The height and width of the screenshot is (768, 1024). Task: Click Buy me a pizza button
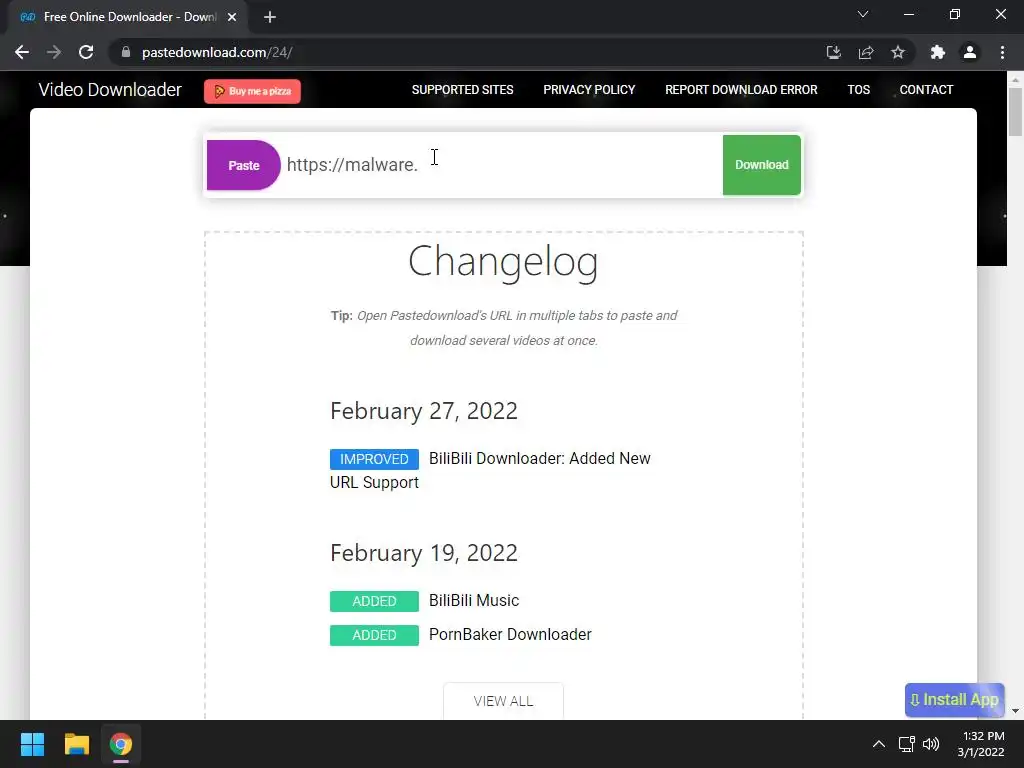coord(252,91)
